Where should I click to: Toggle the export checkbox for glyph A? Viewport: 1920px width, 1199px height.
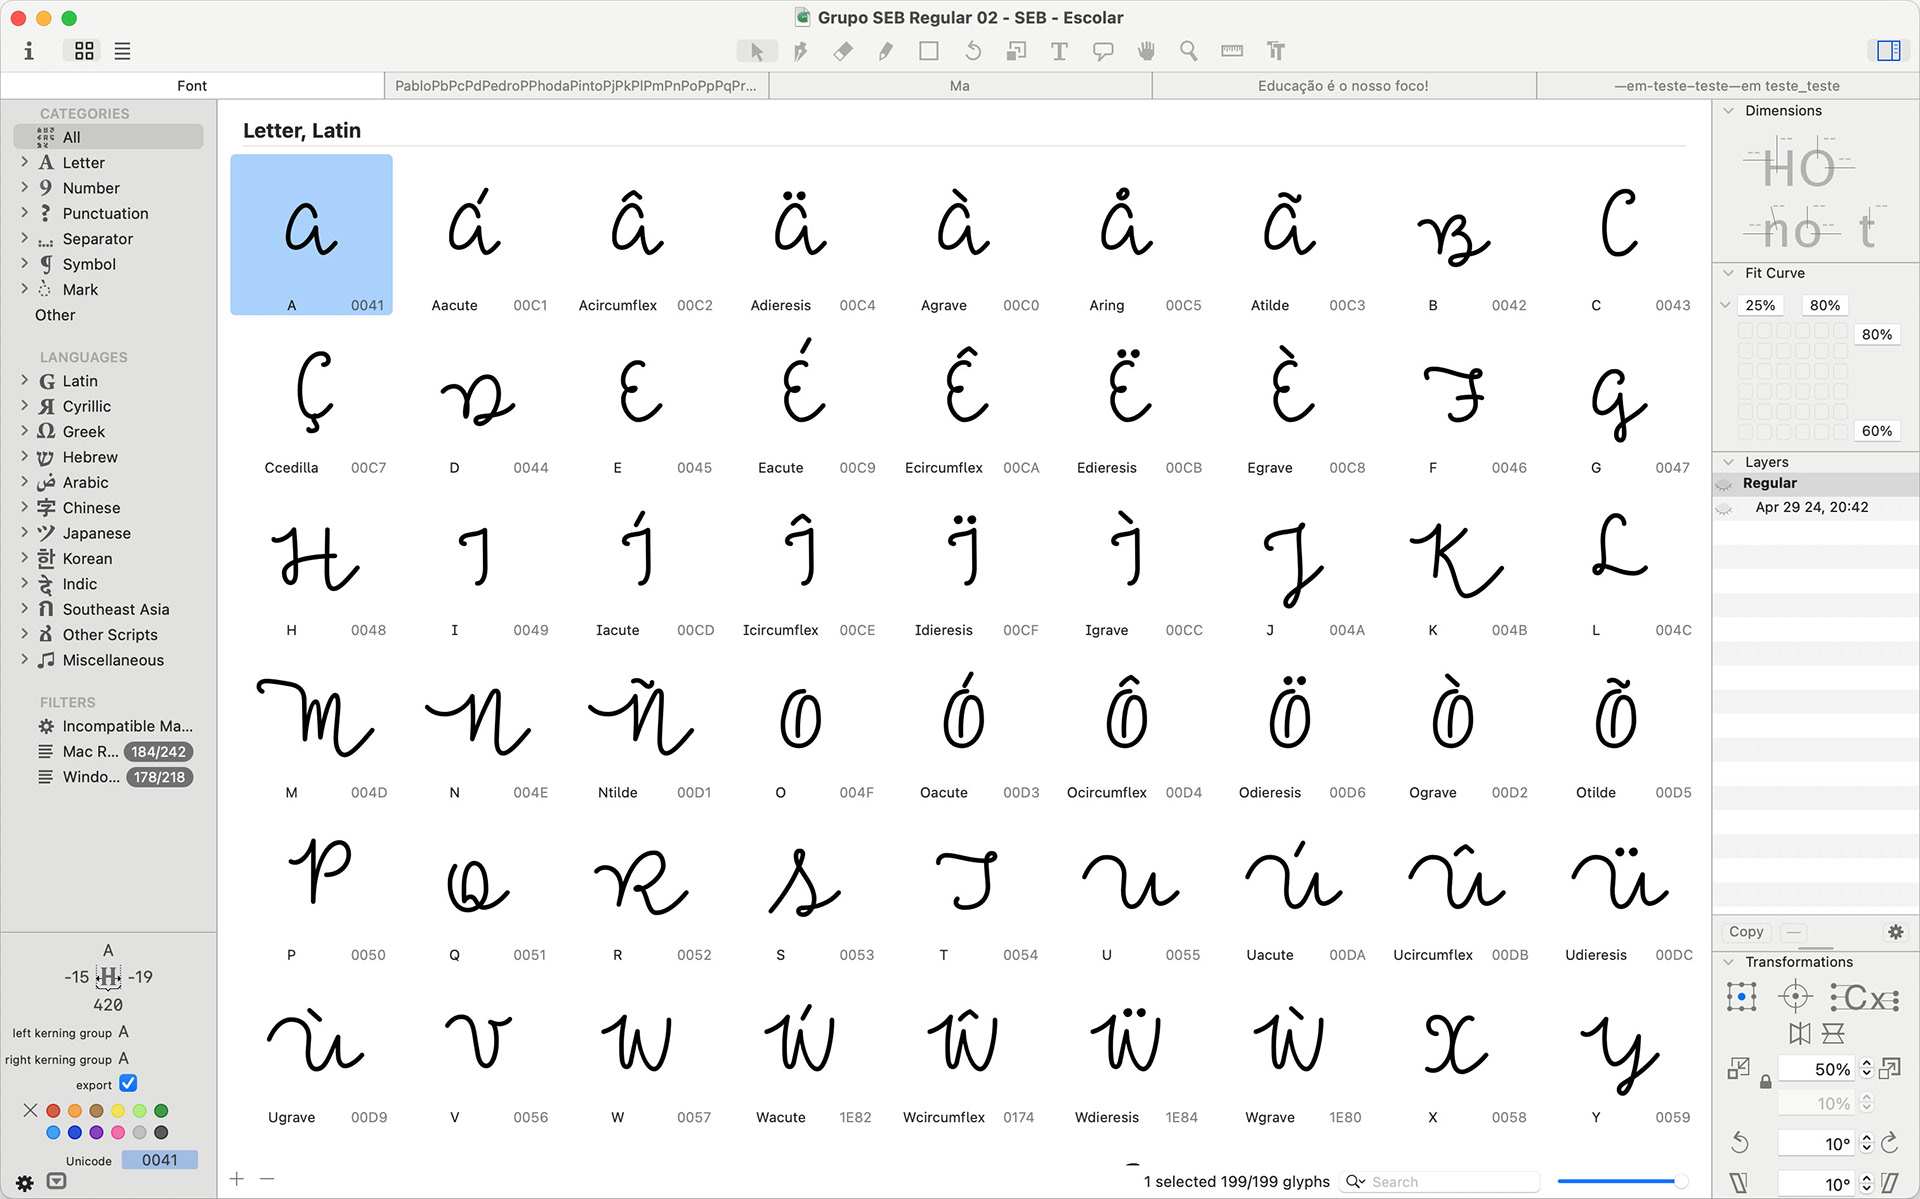[x=128, y=1084]
